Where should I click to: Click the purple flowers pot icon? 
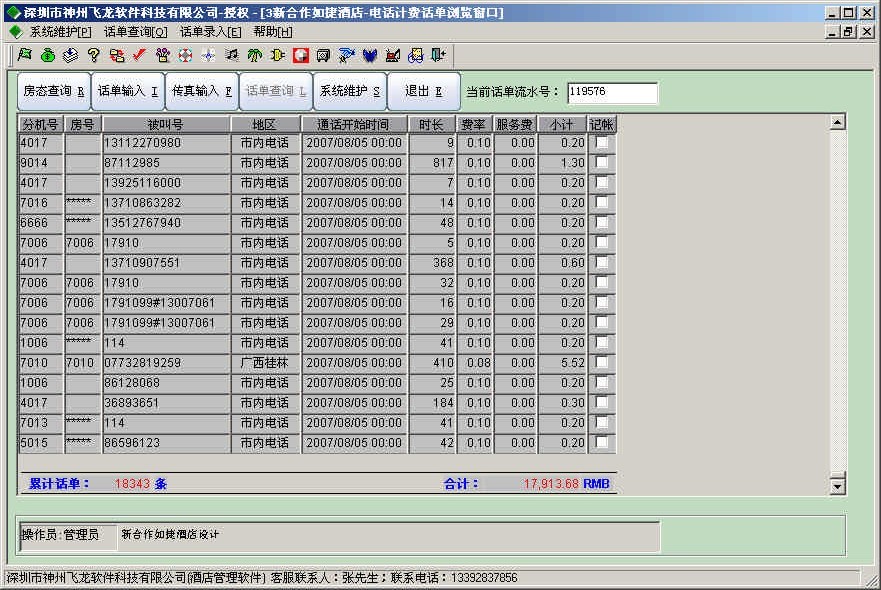coord(163,55)
